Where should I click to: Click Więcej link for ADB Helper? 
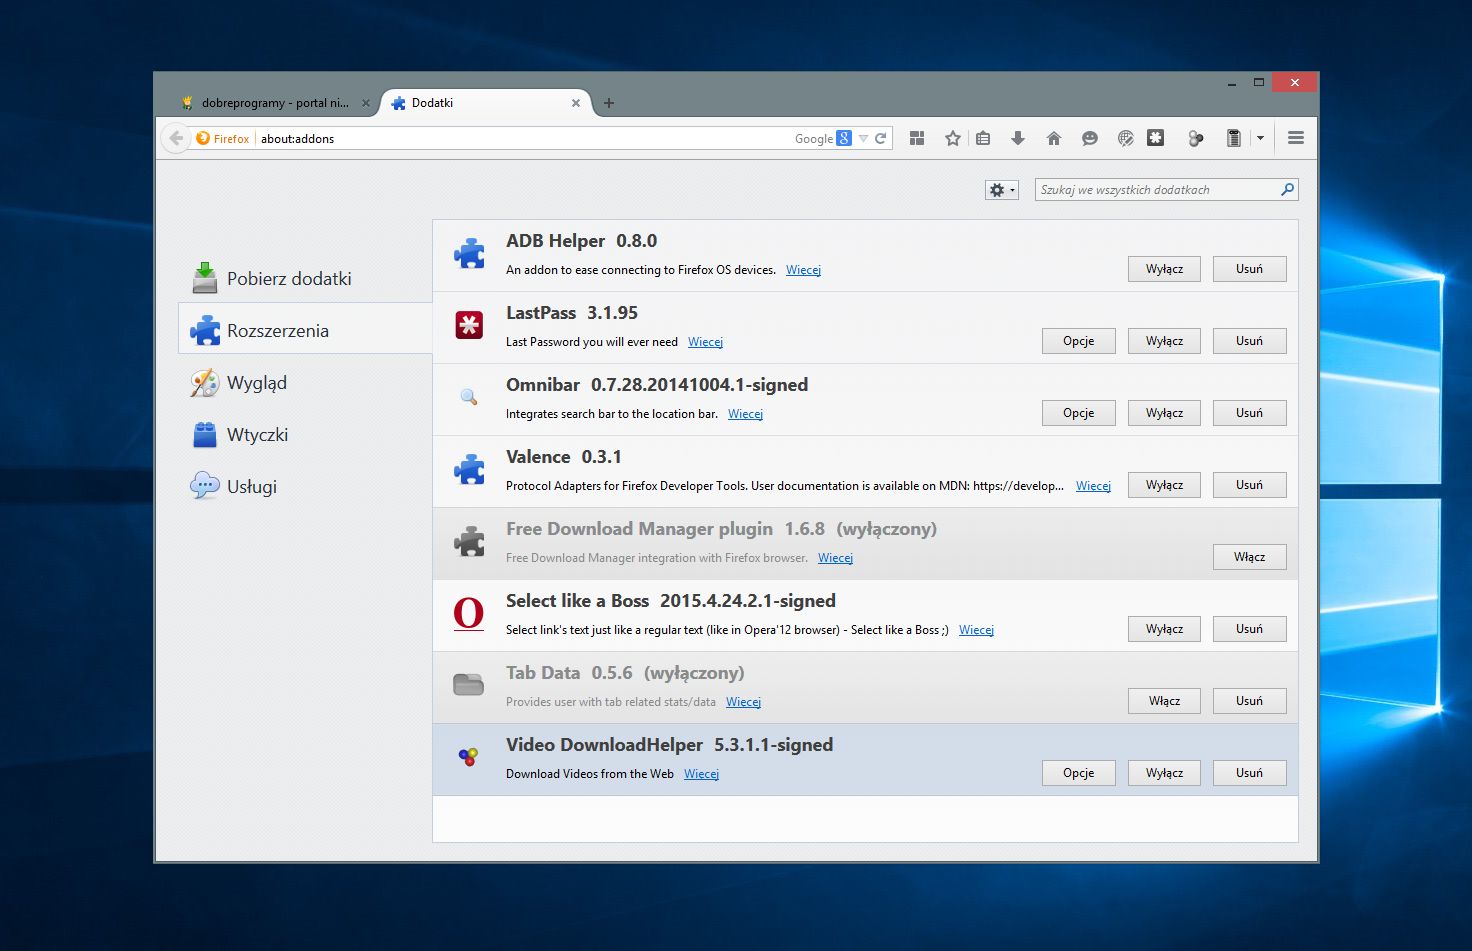pos(803,270)
